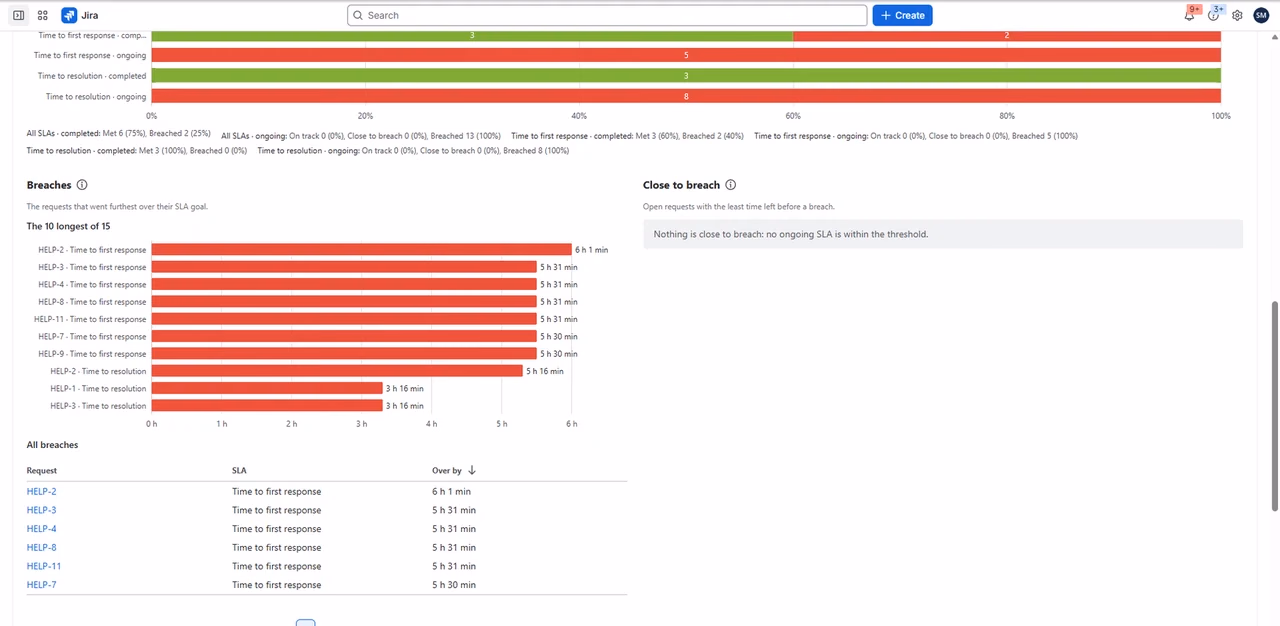Sort by the Over by arrow

tap(472, 470)
